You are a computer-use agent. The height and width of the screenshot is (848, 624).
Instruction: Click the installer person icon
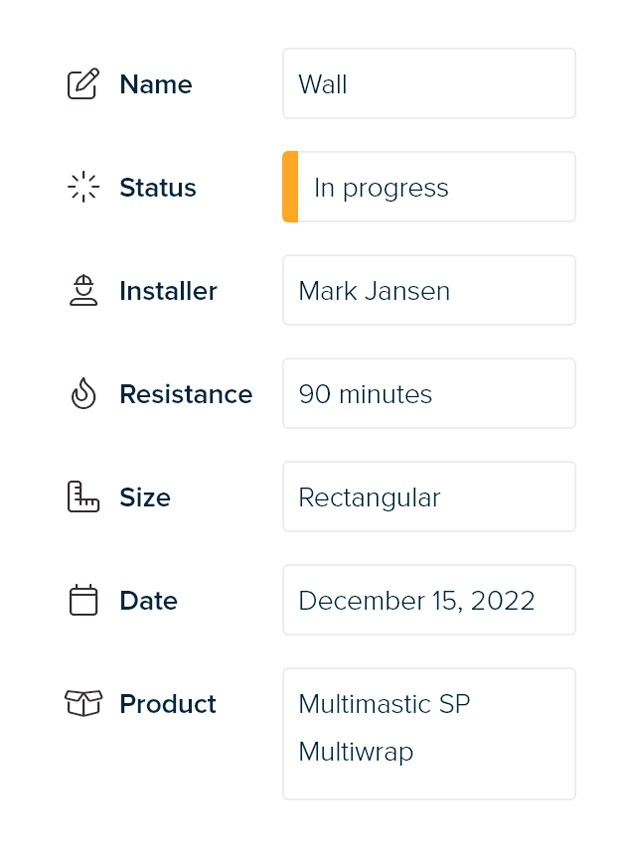82,290
